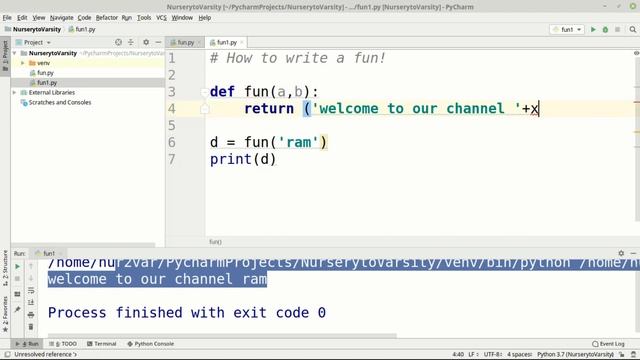640x360 pixels.
Task: Open the Python Console tool window
Action: coord(151,344)
